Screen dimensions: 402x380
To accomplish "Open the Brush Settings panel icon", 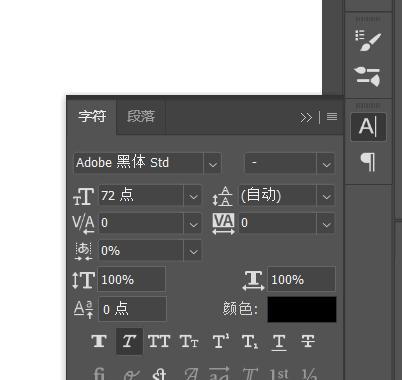I will click(x=368, y=41).
